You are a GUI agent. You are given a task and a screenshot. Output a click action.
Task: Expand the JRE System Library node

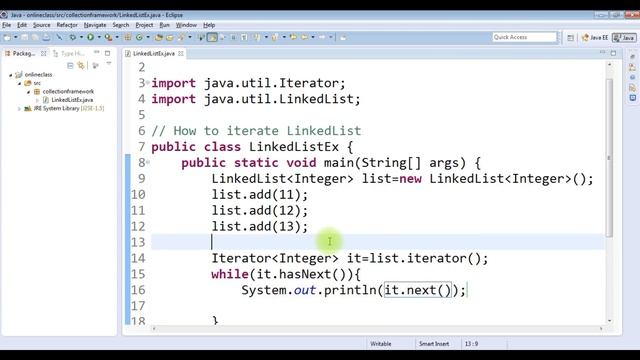[19, 109]
